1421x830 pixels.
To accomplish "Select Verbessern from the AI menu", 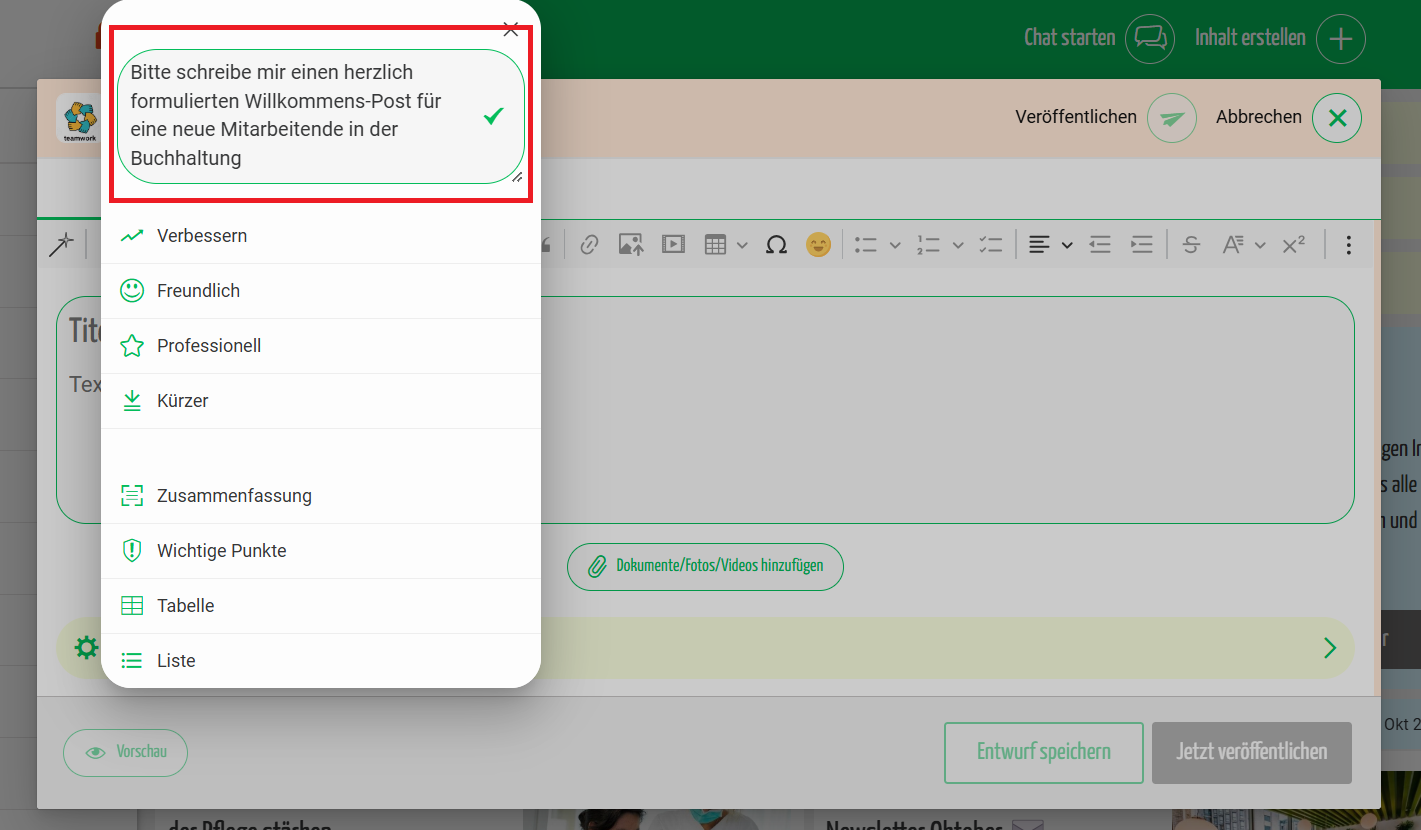I will (x=202, y=236).
